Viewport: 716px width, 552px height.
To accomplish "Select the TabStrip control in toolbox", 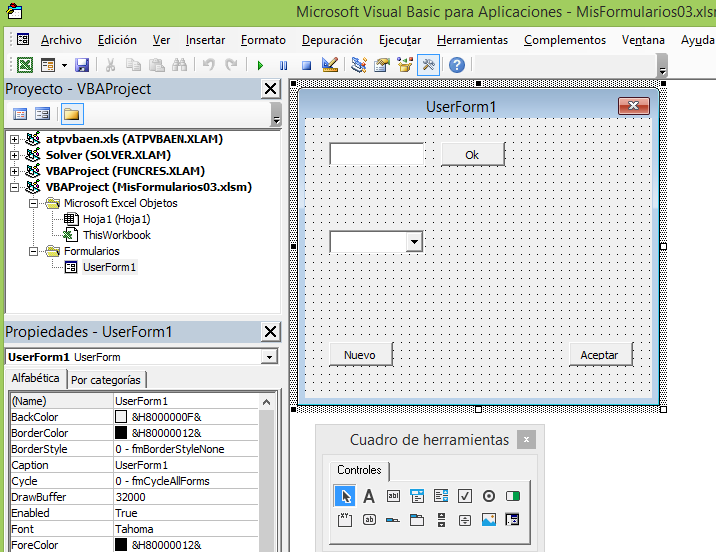I will [x=393, y=520].
